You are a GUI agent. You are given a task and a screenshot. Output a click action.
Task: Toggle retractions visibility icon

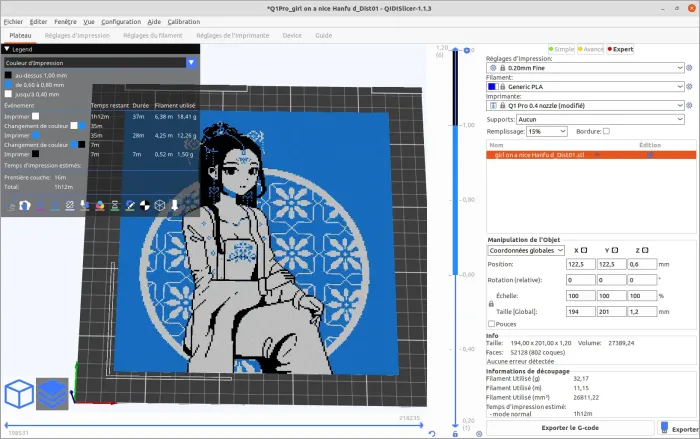coord(40,205)
